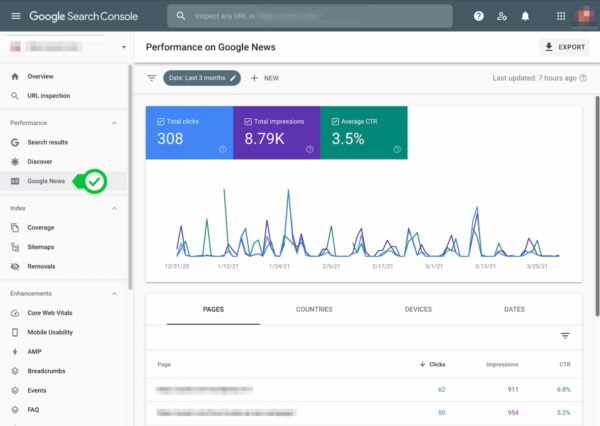
Task: Open the Google apps grid
Action: point(560,16)
